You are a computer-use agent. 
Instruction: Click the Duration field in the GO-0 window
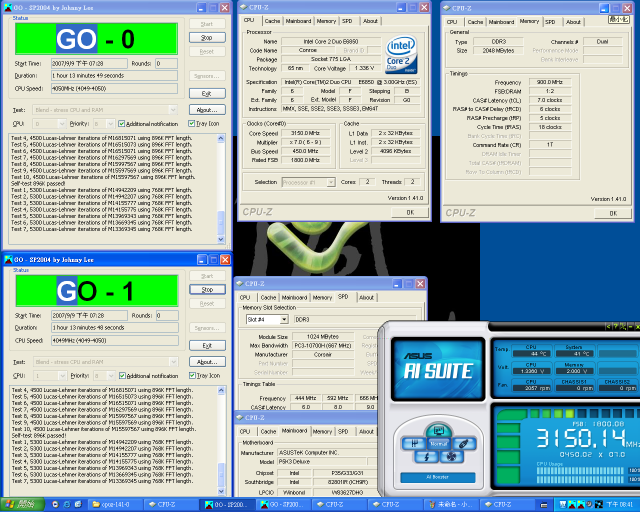tap(114, 76)
